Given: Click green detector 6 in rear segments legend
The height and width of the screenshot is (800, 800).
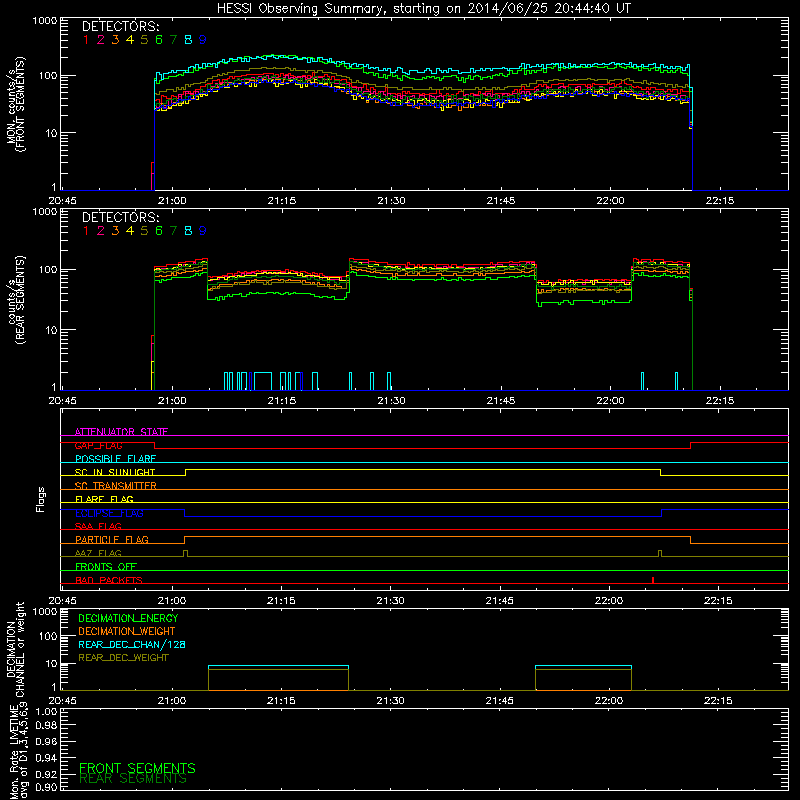Looking at the screenshot, I should [x=159, y=231].
